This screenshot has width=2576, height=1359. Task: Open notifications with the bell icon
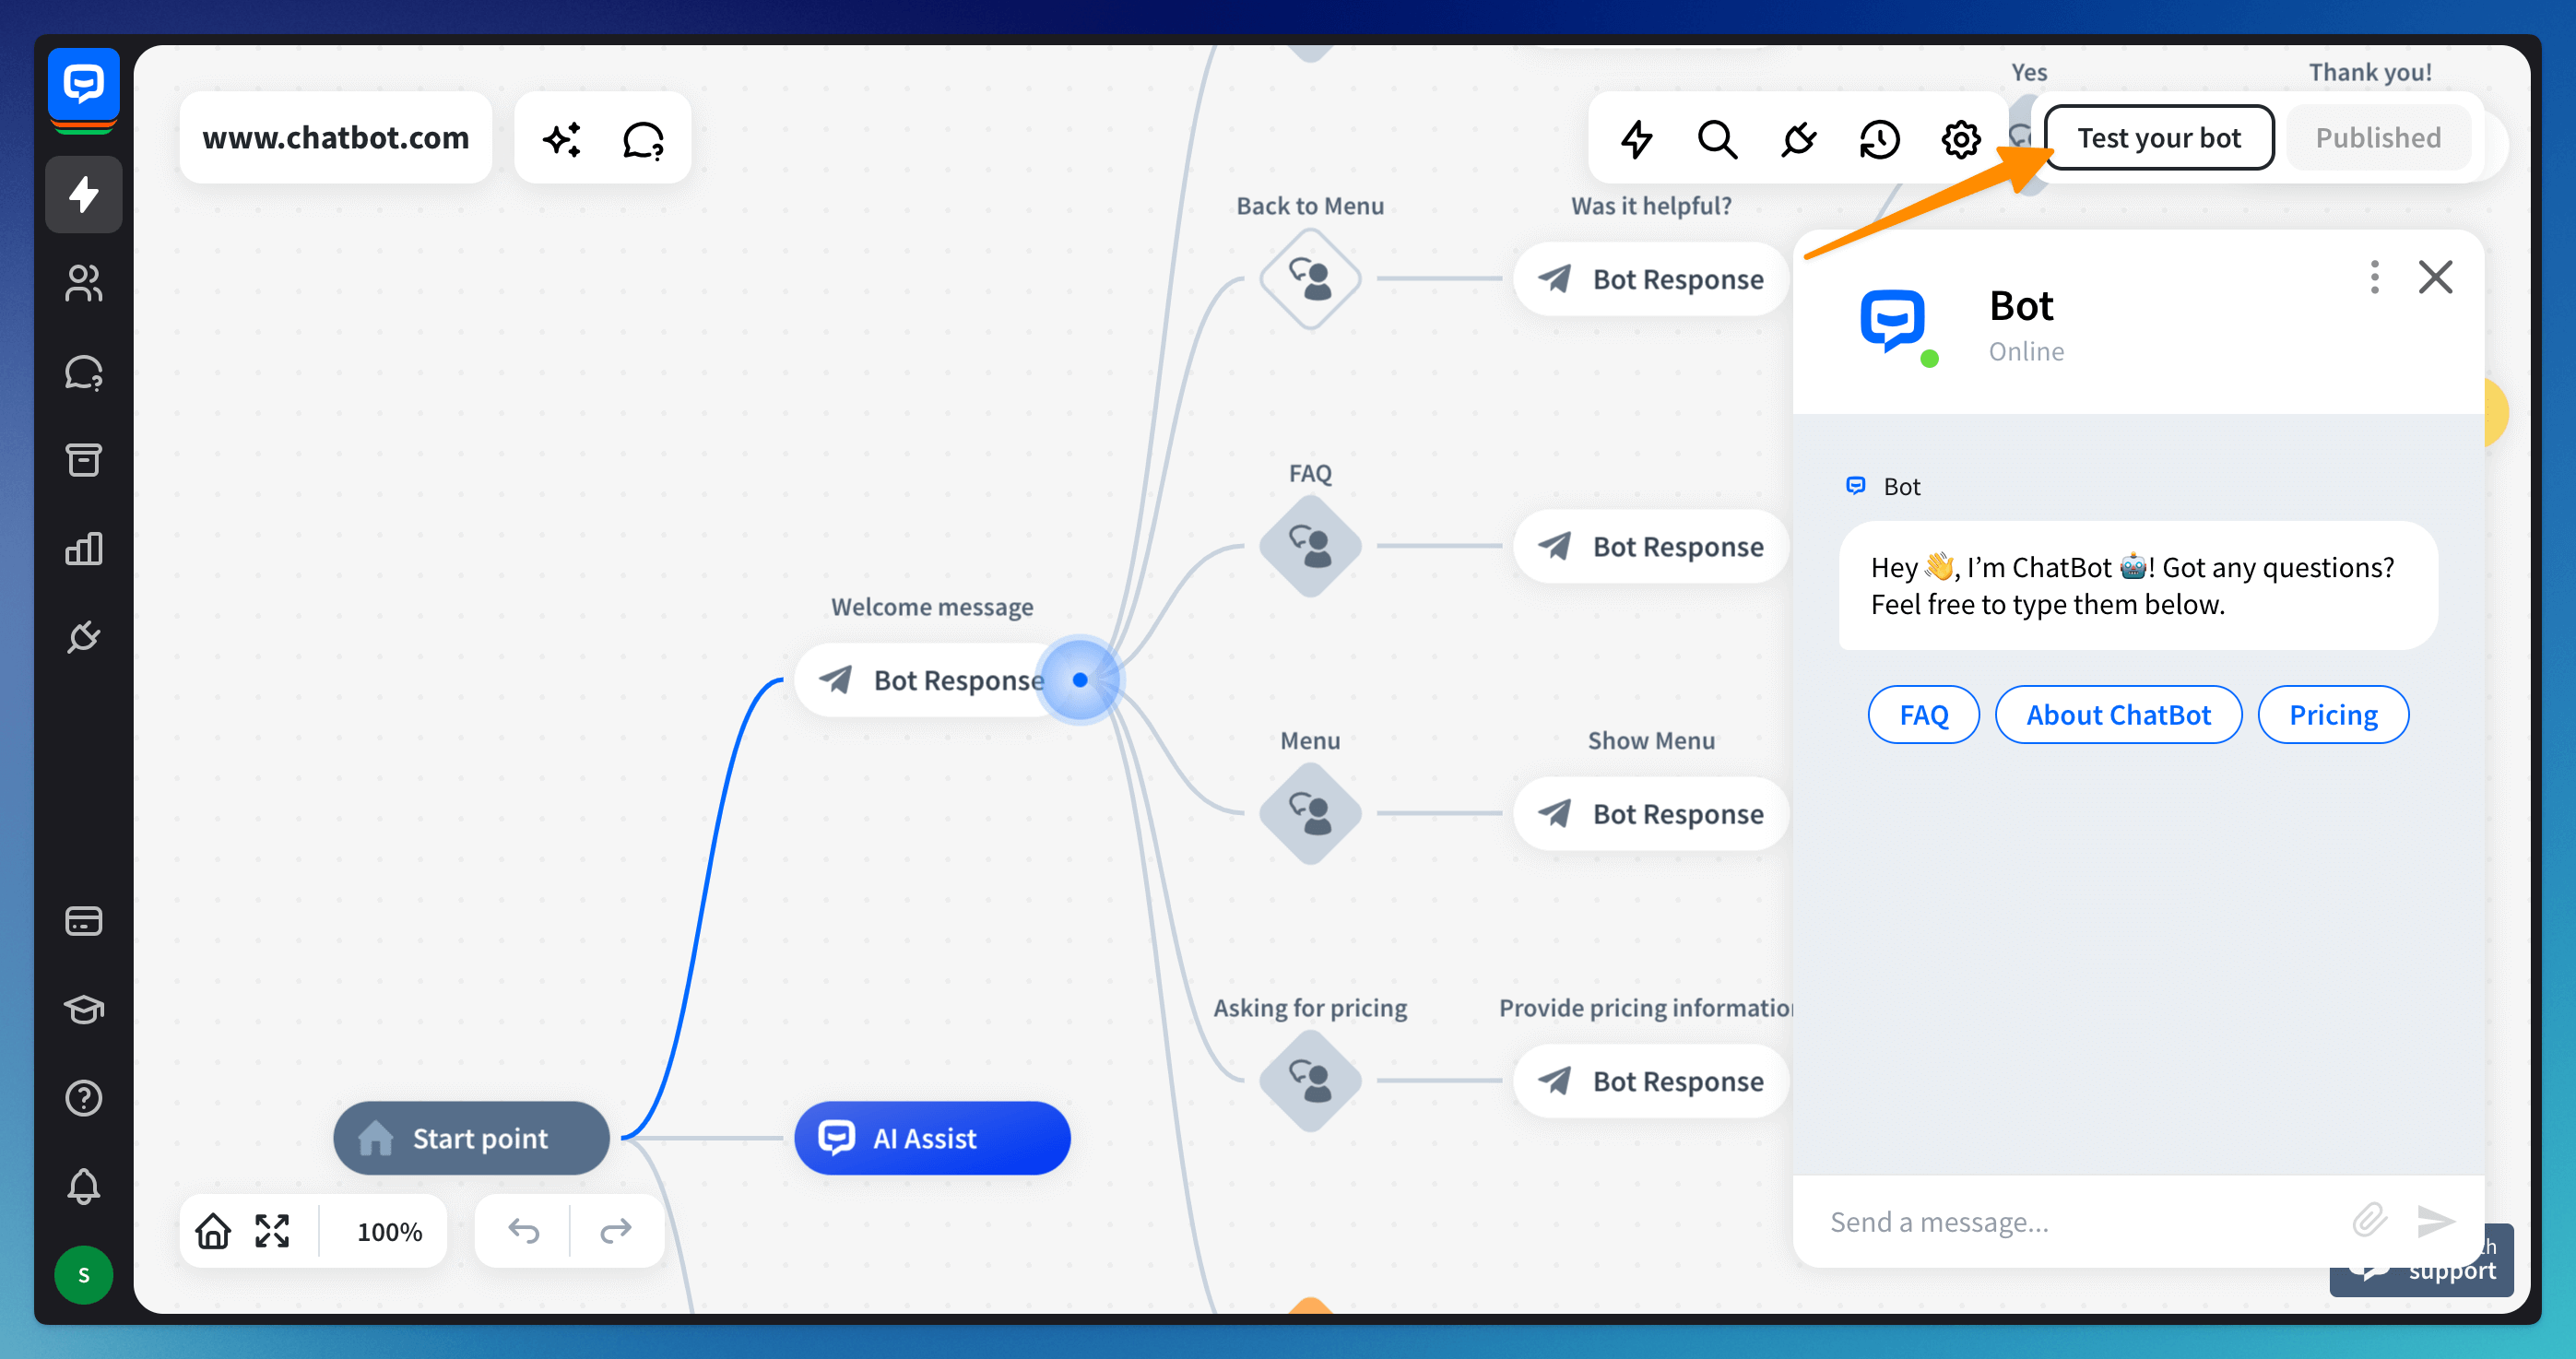point(84,1186)
